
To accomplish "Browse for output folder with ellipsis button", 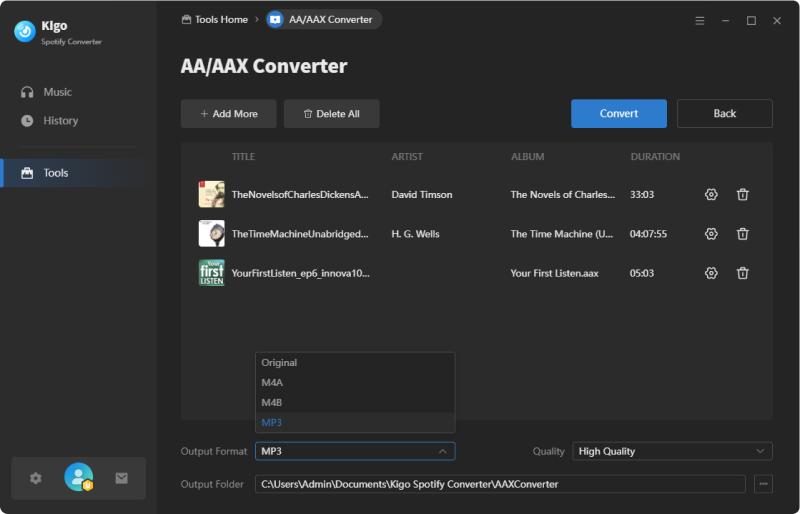I will point(763,484).
